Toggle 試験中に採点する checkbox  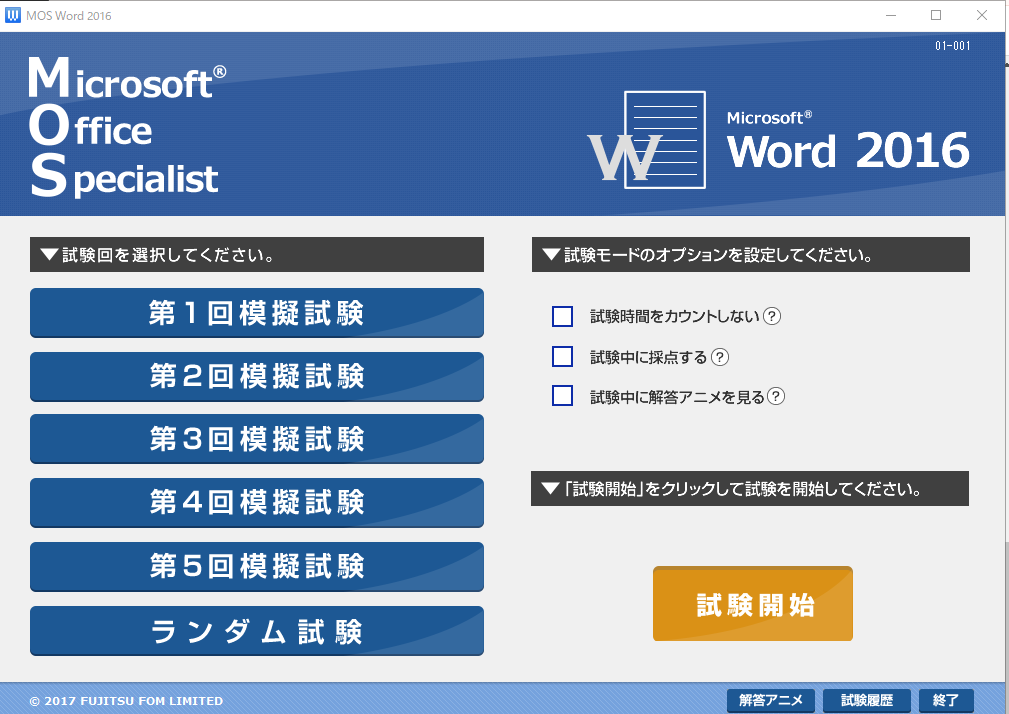tap(562, 356)
